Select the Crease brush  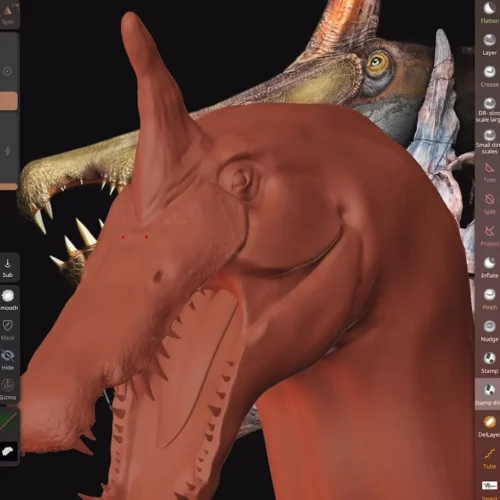click(x=489, y=77)
